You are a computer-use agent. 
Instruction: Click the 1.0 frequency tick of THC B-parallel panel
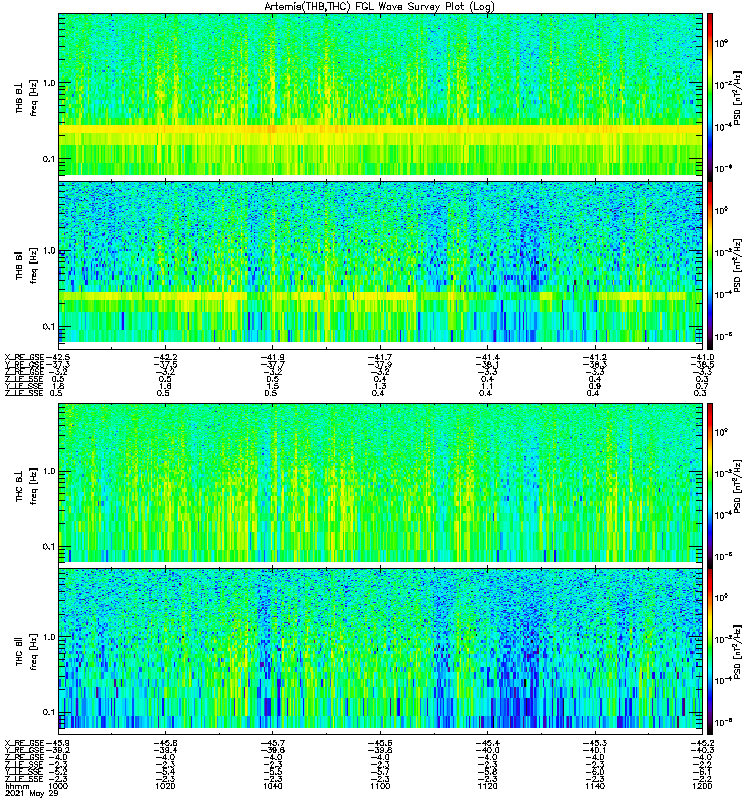[49, 637]
